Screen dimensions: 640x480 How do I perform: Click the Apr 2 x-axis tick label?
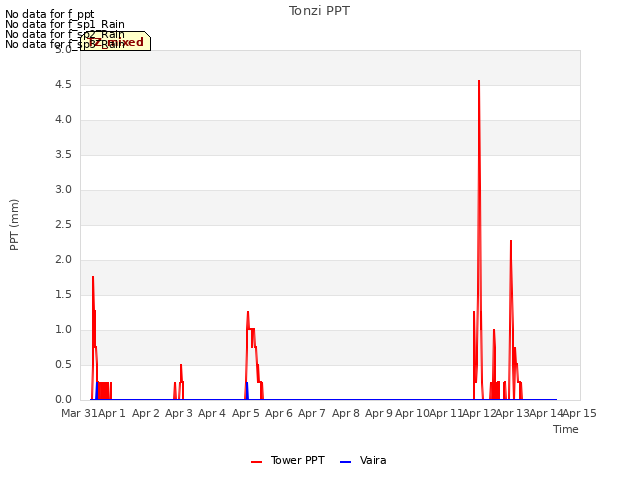point(146,413)
